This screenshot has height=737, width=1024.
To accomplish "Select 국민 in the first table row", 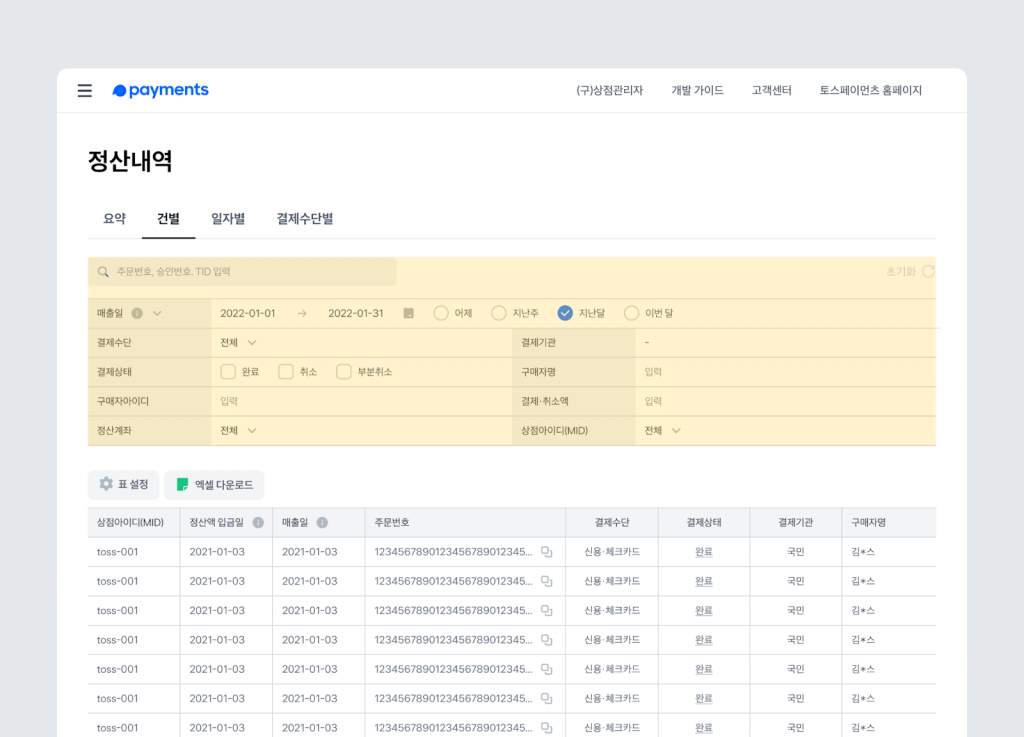I will [795, 552].
